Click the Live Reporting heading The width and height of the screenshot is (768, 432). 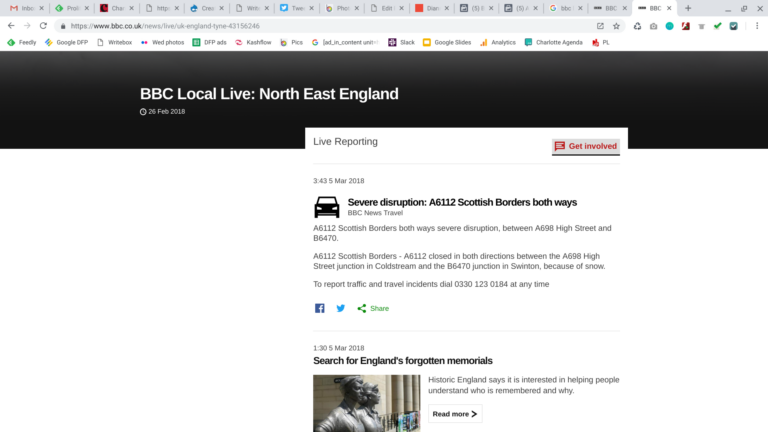click(345, 142)
